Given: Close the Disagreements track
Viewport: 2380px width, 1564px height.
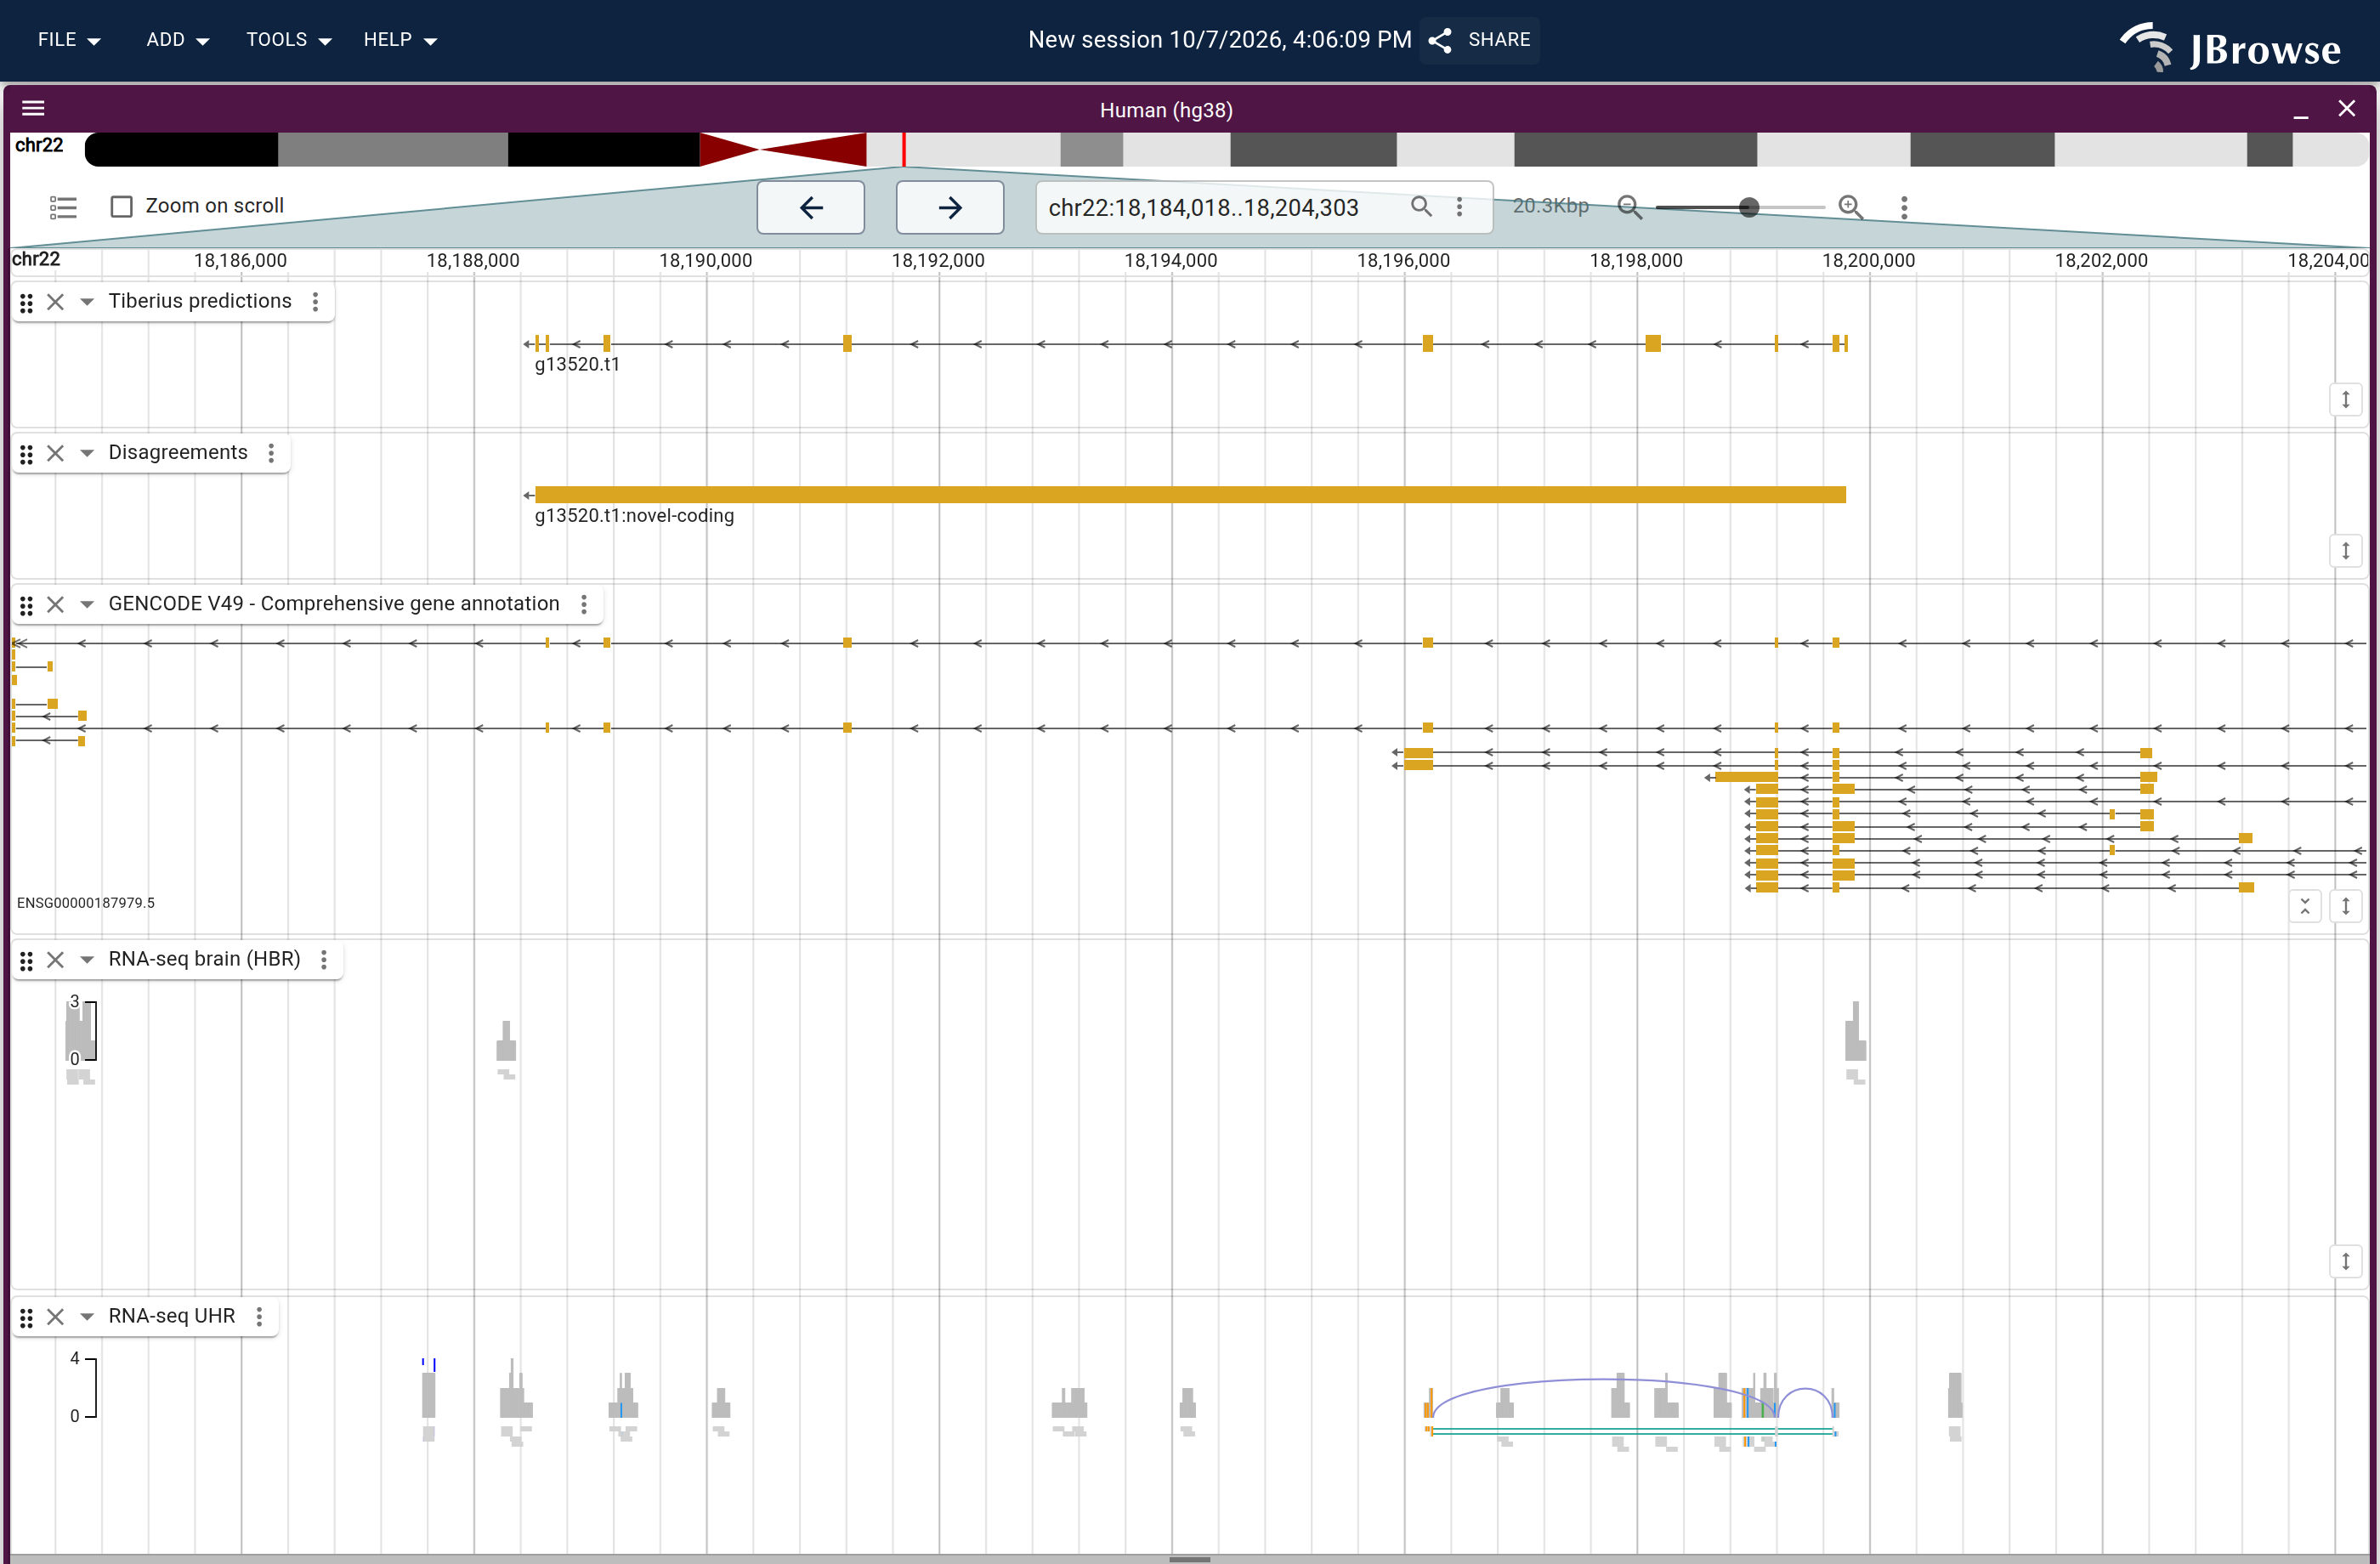Looking at the screenshot, I should click(56, 453).
